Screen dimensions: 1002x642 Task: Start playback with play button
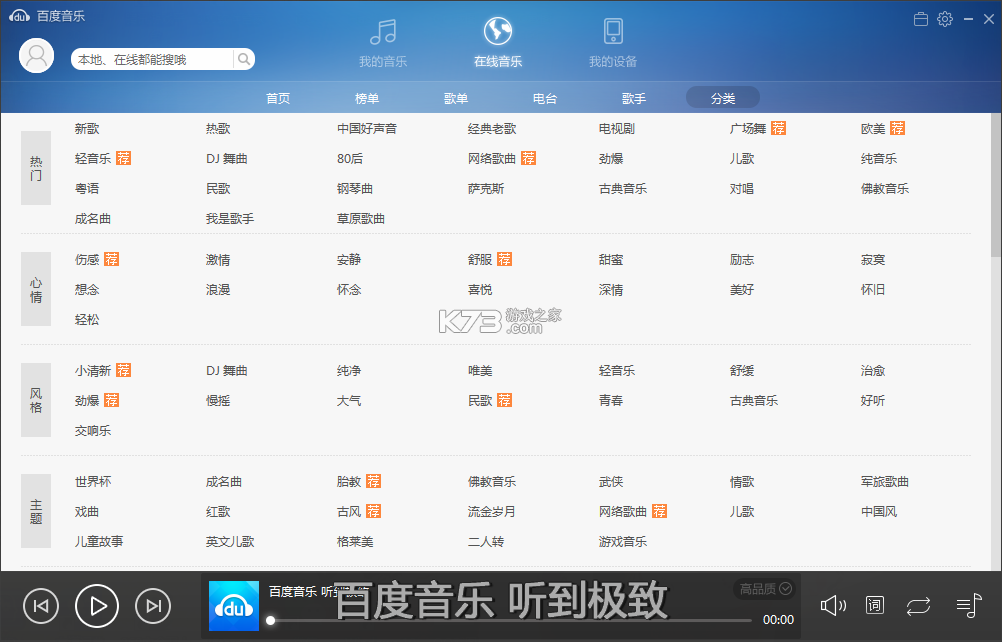(x=97, y=606)
